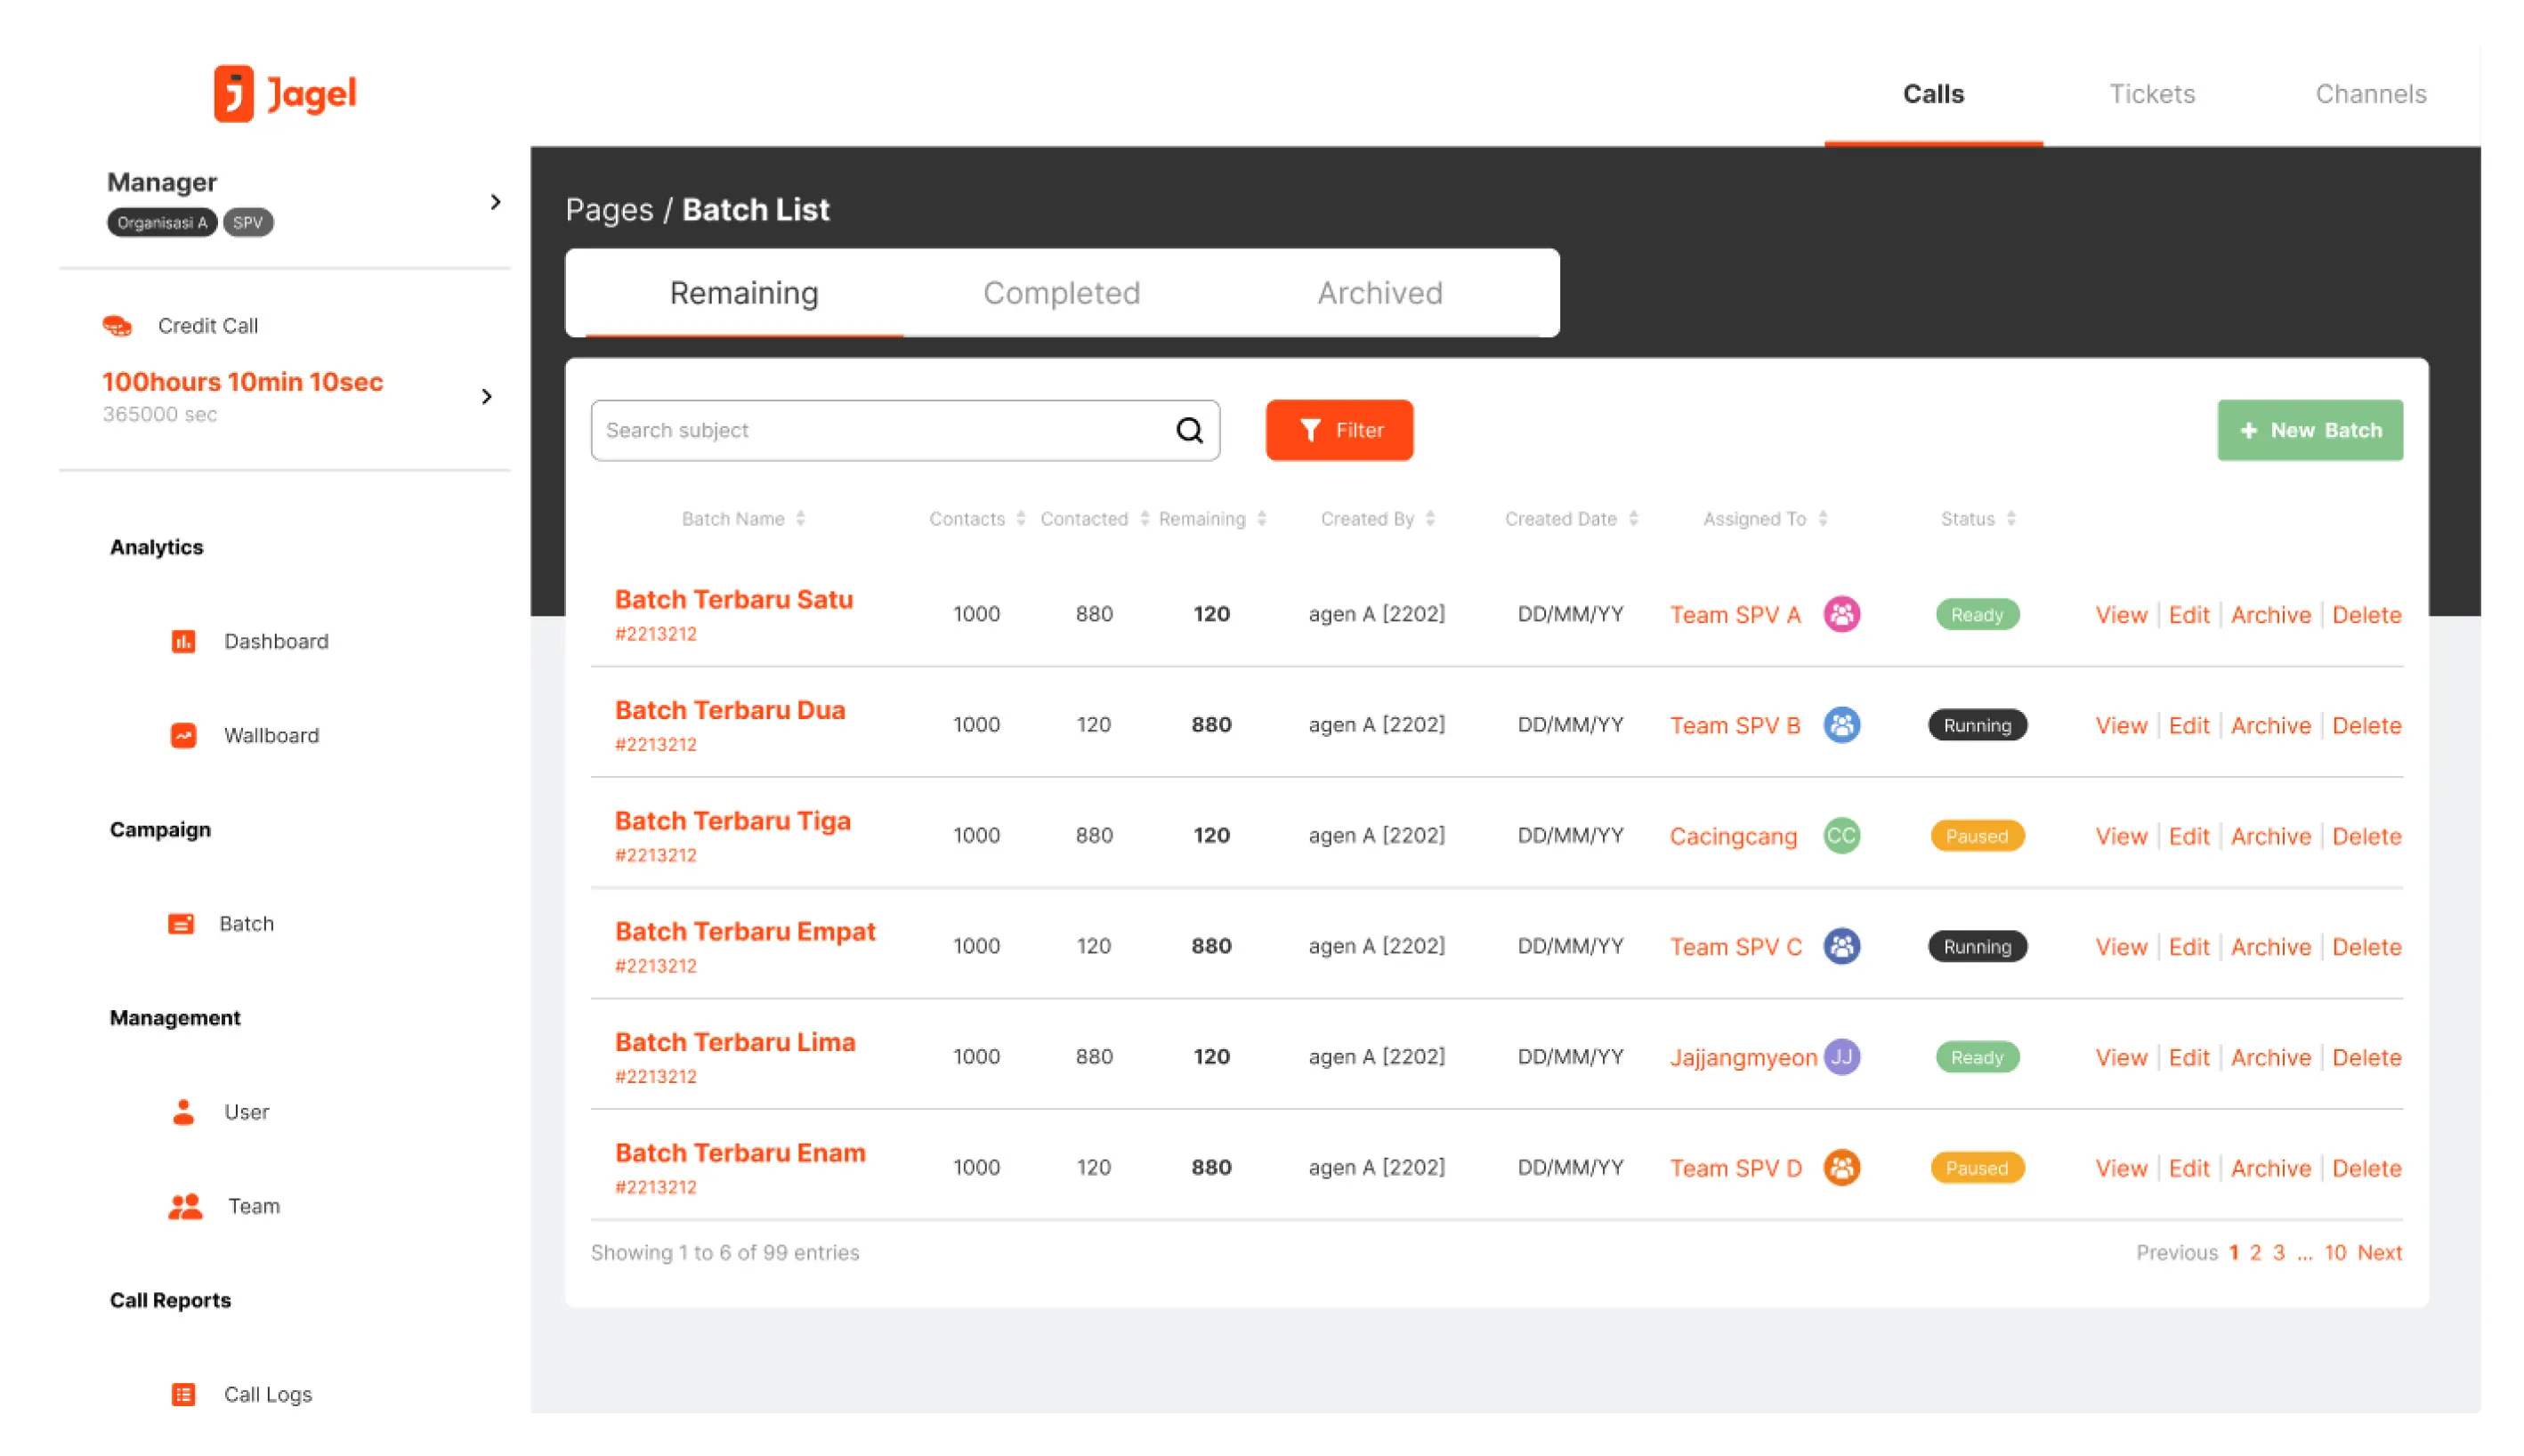2524x1456 pixels.
Task: Expand the Manager profile chevron
Action: point(495,202)
